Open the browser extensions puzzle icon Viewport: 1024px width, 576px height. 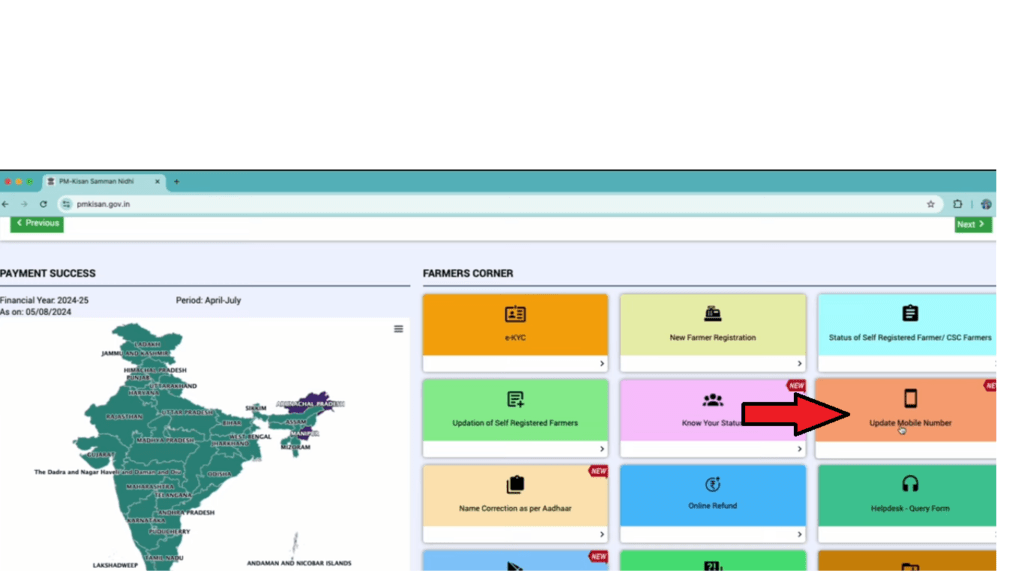[957, 204]
